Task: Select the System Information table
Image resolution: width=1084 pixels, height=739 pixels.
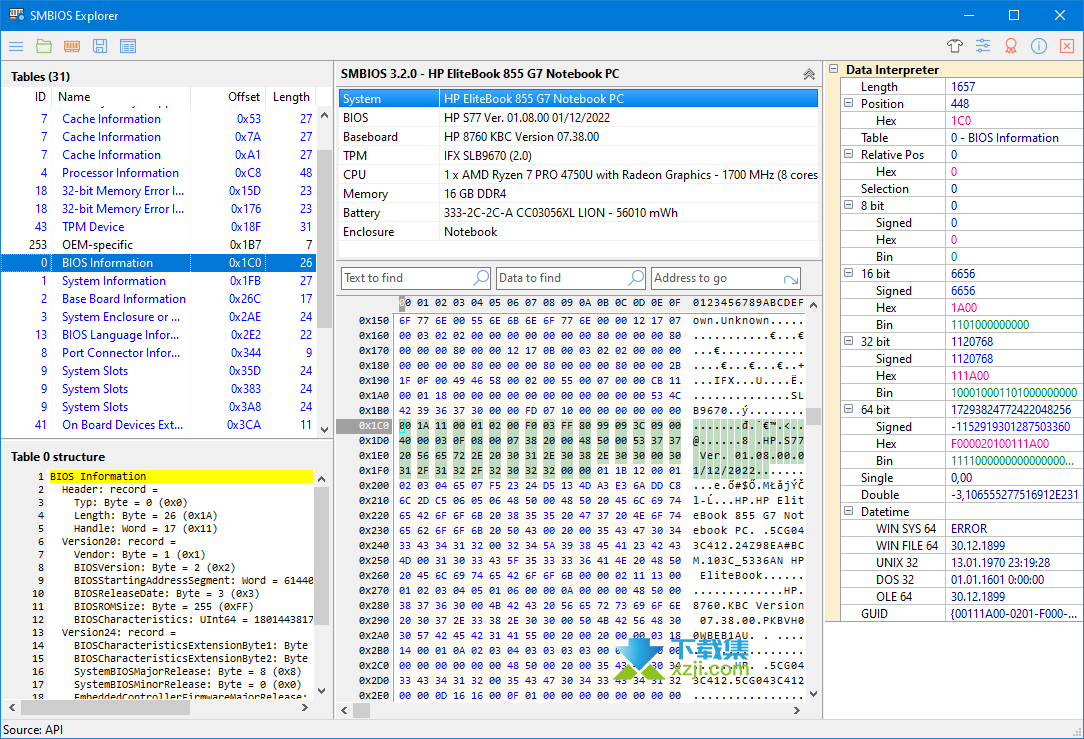Action: [x=158, y=281]
